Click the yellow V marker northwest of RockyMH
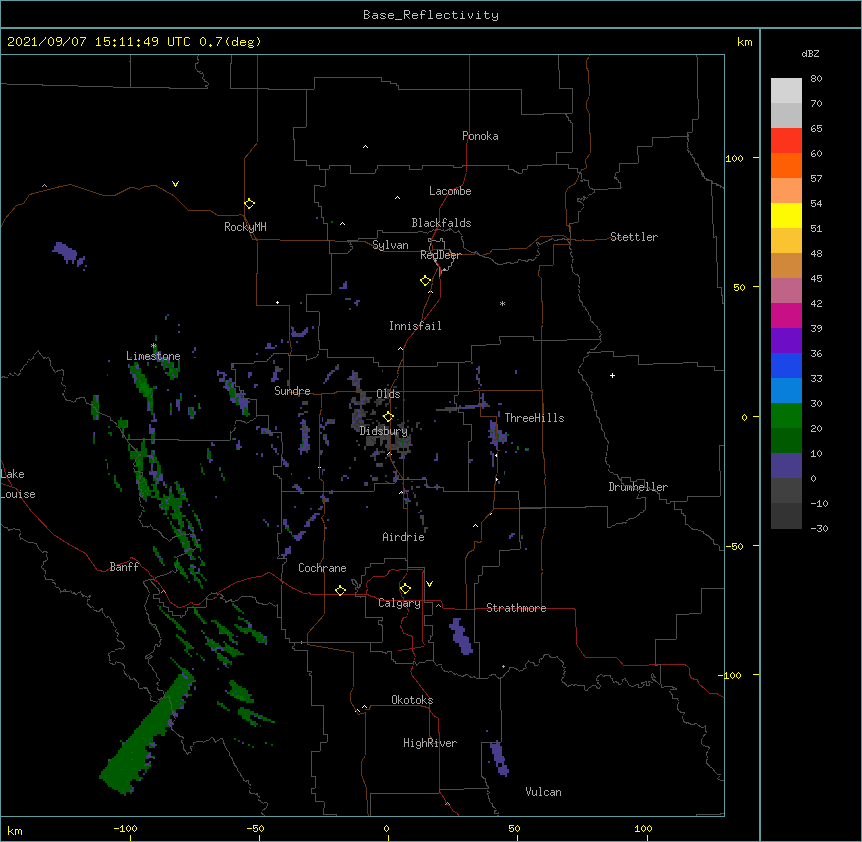 [x=175, y=184]
